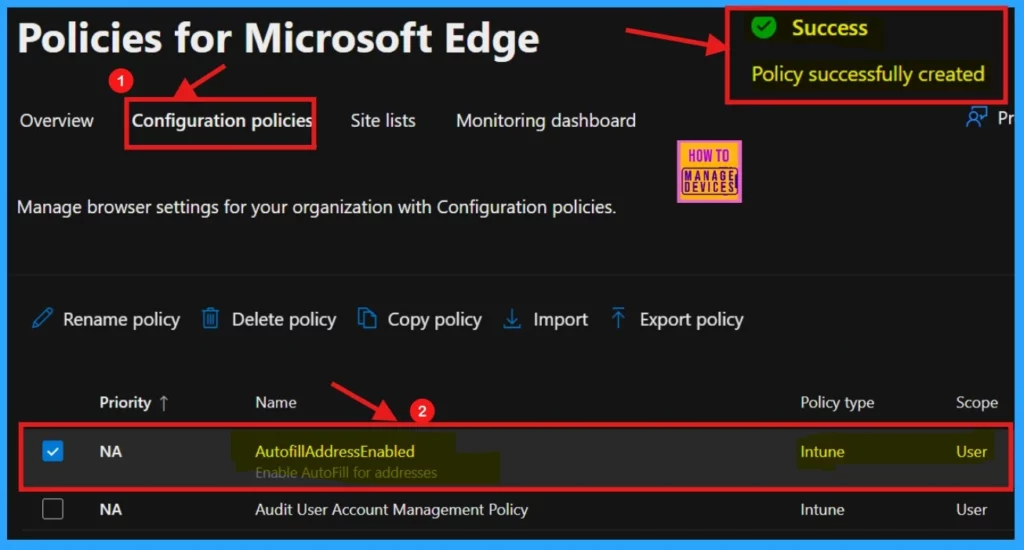The width and height of the screenshot is (1024, 550).
Task: Open the AutofillAddressEnabled policy
Action: pos(335,451)
